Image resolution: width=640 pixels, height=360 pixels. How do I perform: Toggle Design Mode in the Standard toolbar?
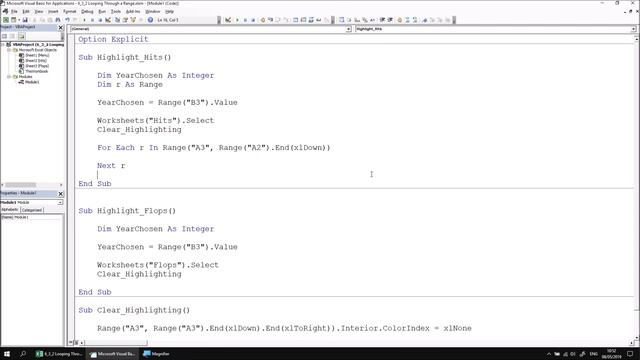(108, 20)
